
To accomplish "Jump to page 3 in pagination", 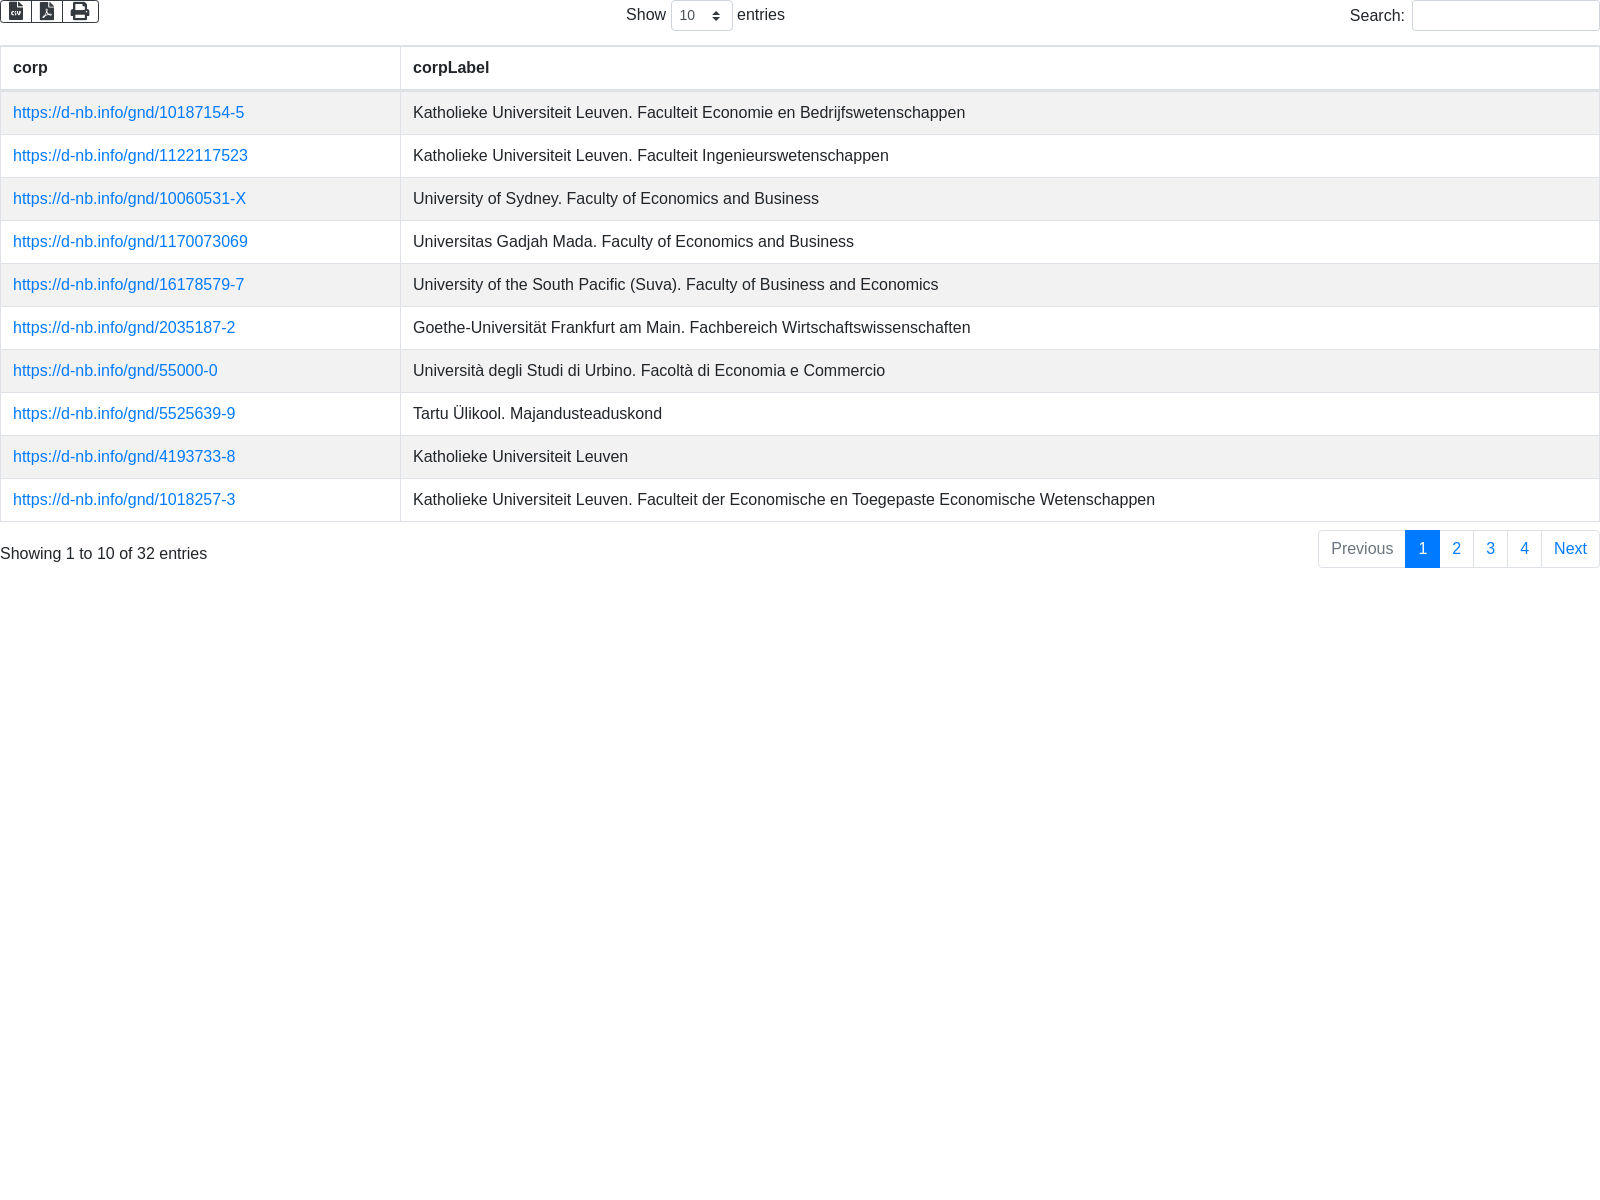I will click(1490, 549).
